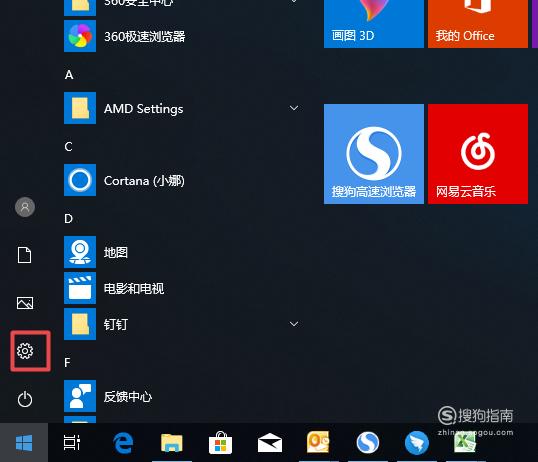Open Task View on the taskbar
The height and width of the screenshot is (462, 538).
tap(72, 442)
